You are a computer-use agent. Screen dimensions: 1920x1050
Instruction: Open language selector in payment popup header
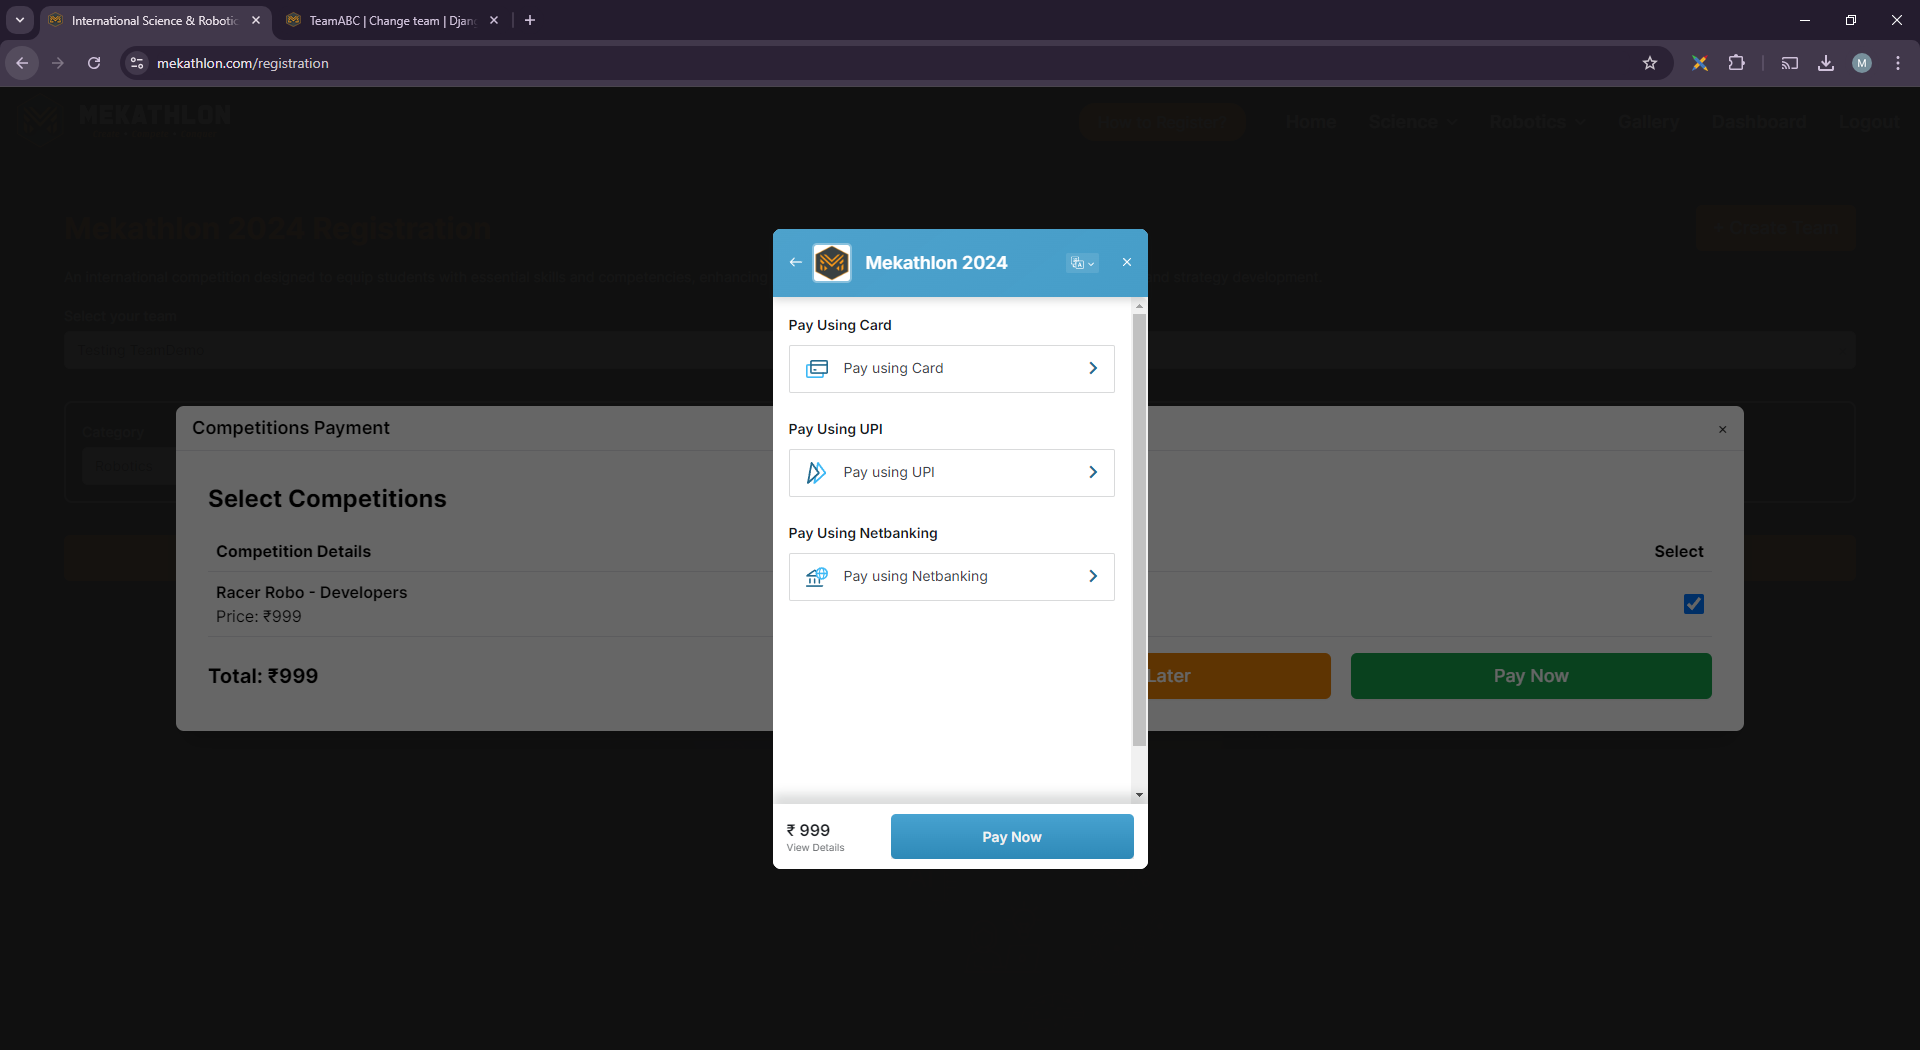tap(1083, 263)
